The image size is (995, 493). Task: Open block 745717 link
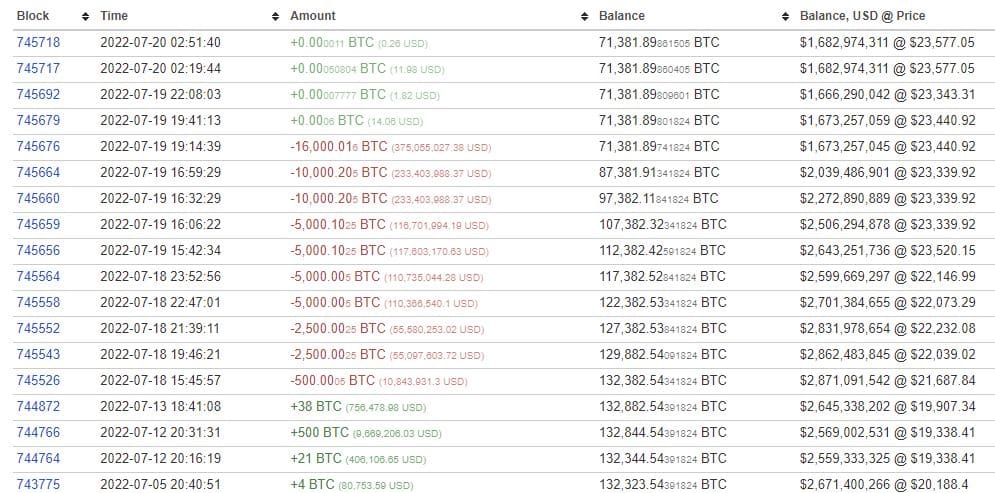(x=38, y=69)
